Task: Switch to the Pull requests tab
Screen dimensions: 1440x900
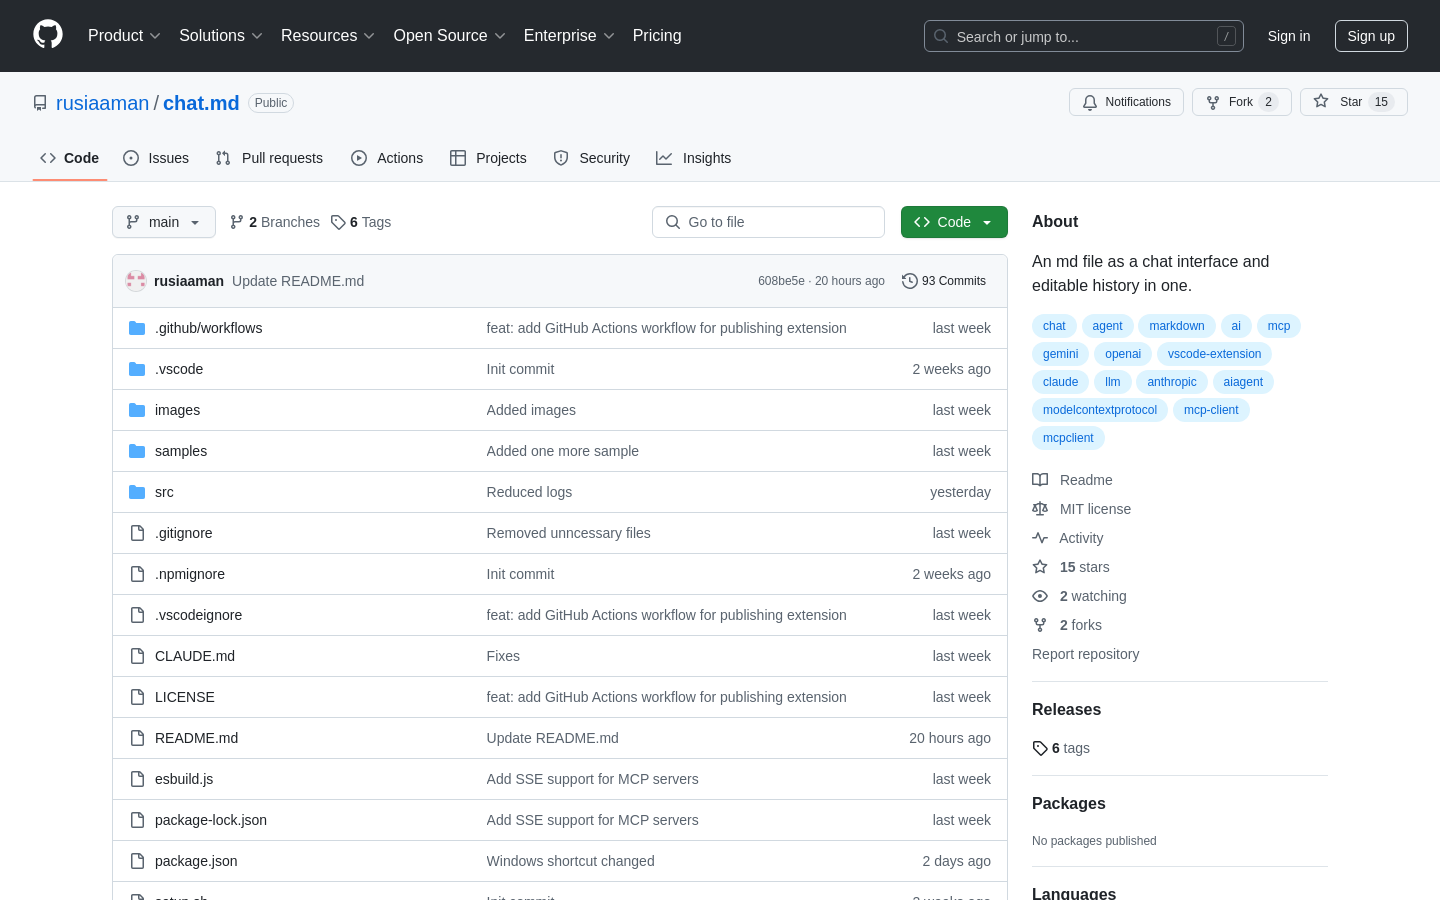Action: pyautogui.click(x=269, y=158)
